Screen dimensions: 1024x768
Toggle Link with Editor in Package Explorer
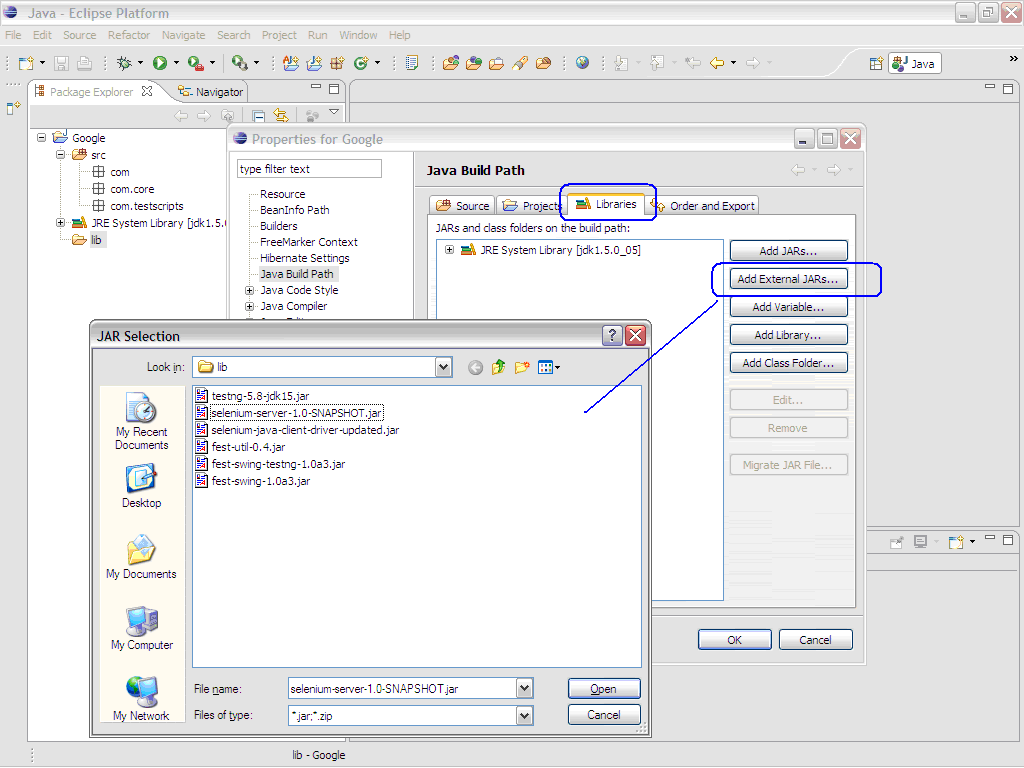281,116
